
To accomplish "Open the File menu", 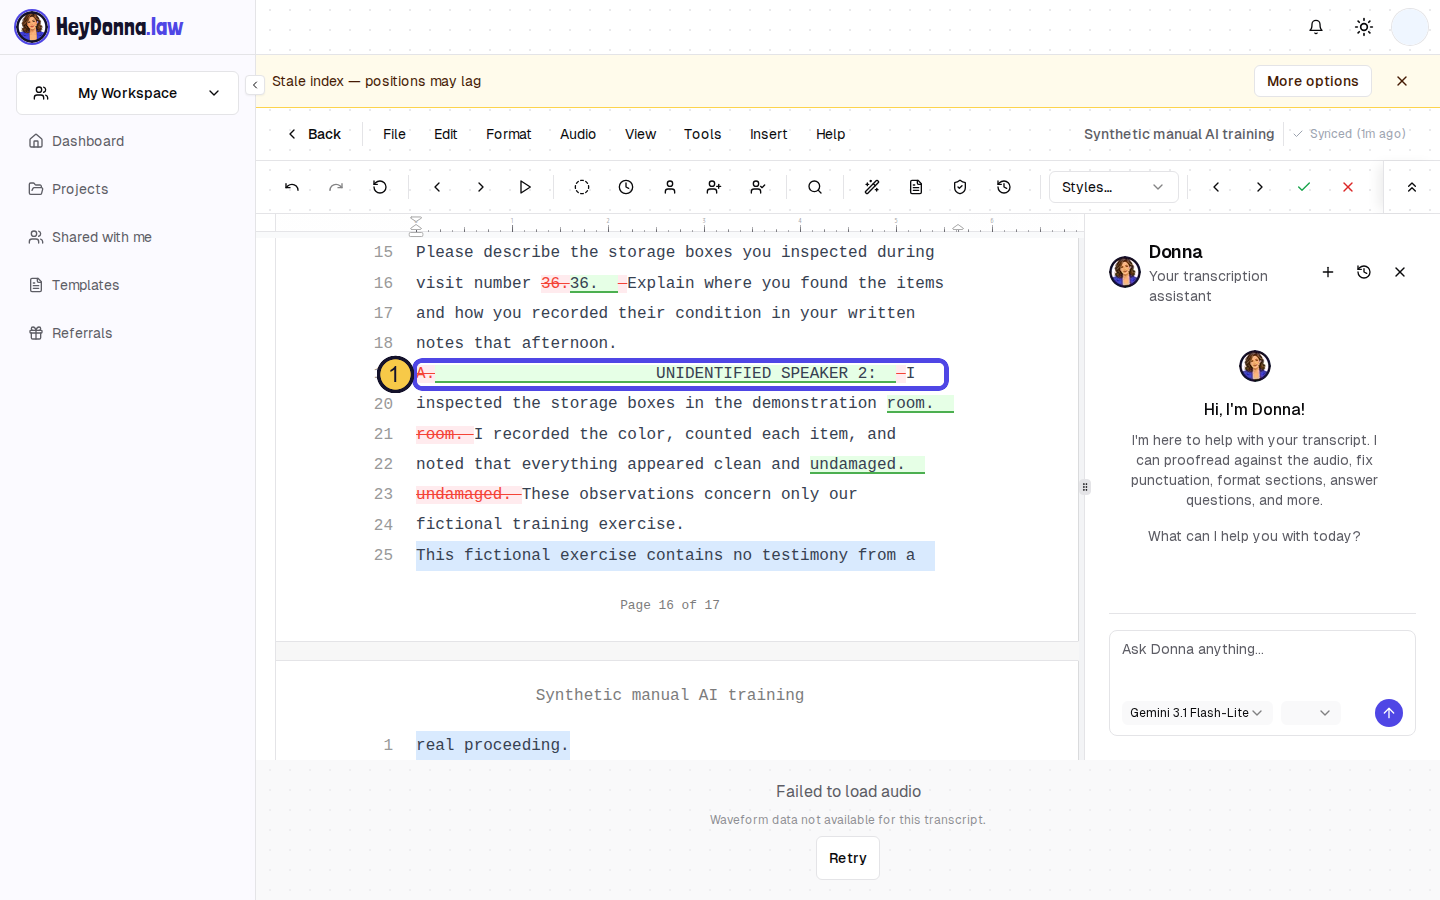I will click(x=394, y=134).
